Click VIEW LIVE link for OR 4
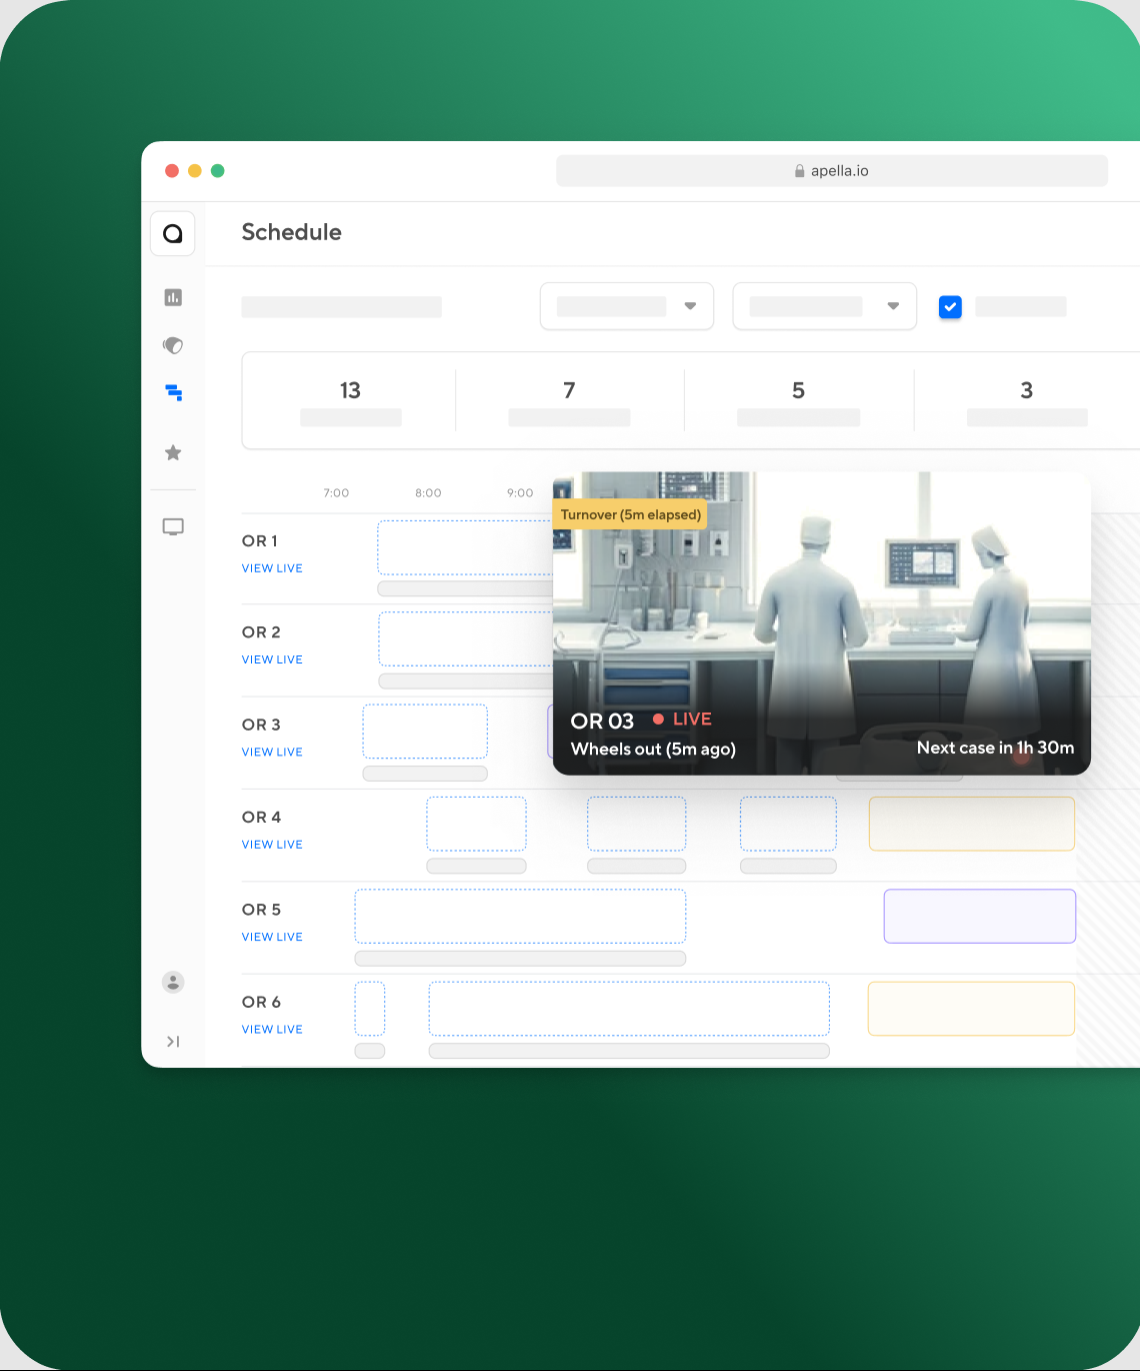This screenshot has height=1371, width=1140. [272, 845]
